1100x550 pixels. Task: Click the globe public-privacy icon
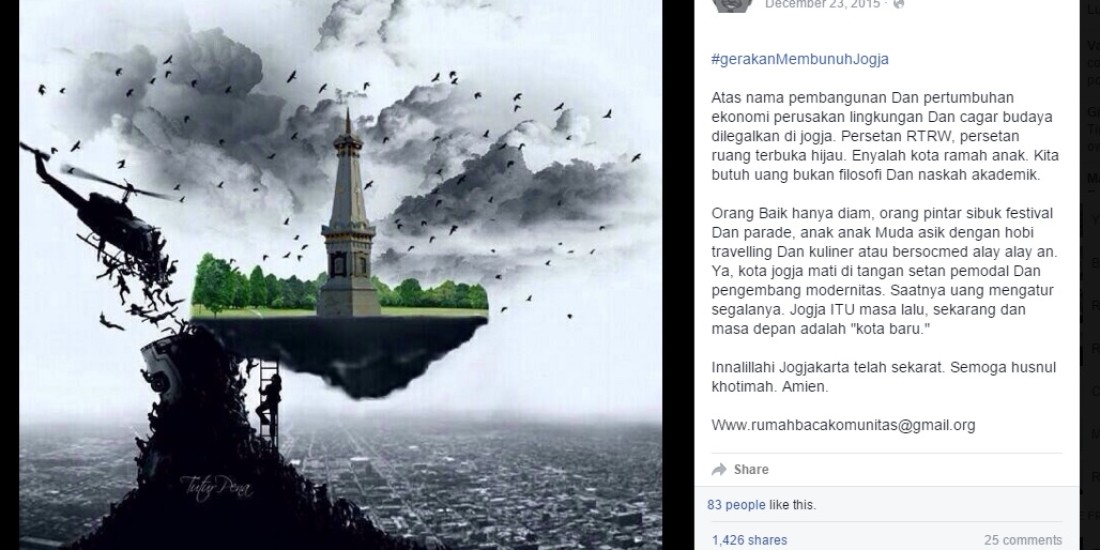[x=898, y=4]
